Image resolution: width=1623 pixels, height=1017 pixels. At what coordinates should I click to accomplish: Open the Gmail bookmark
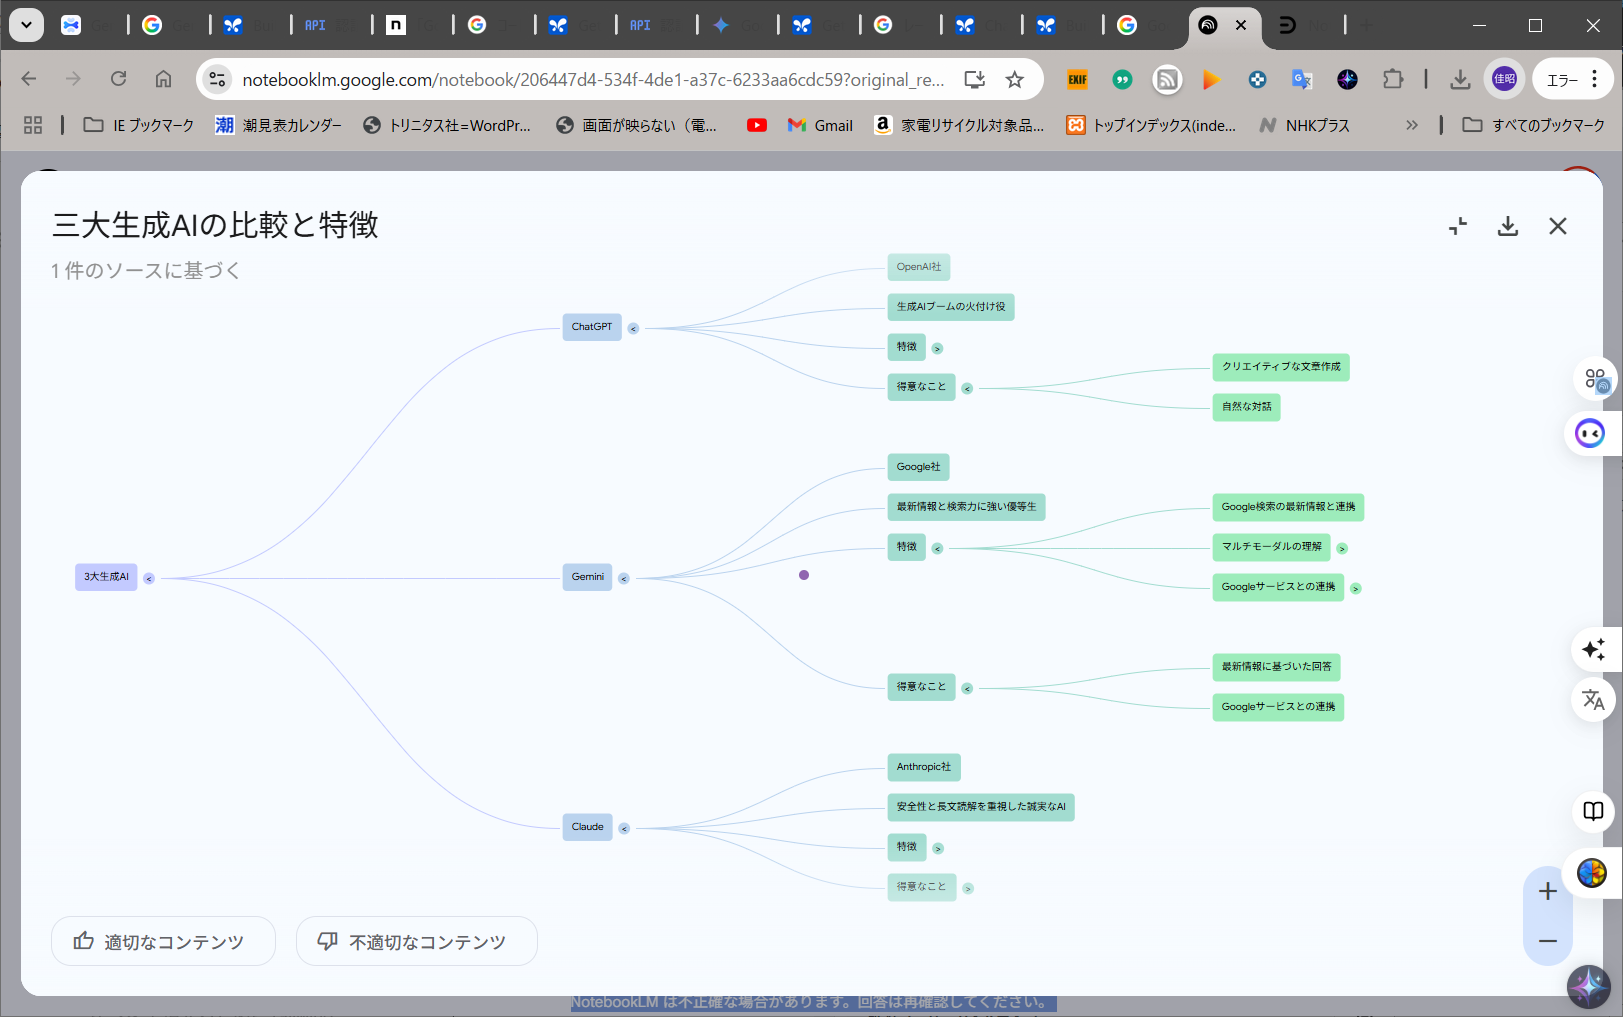point(820,125)
